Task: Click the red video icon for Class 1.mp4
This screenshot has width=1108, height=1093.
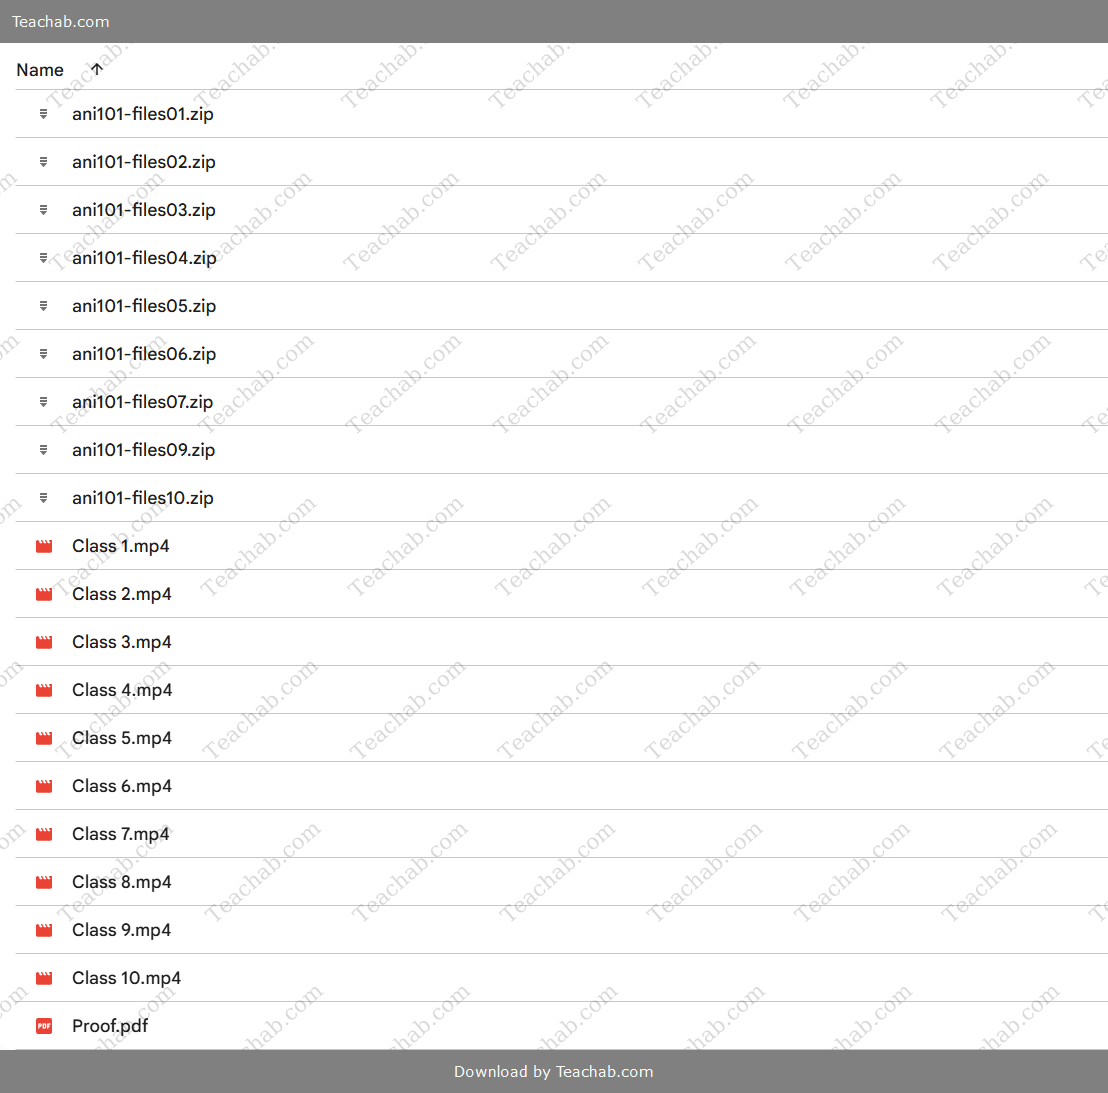Action: pyautogui.click(x=44, y=546)
